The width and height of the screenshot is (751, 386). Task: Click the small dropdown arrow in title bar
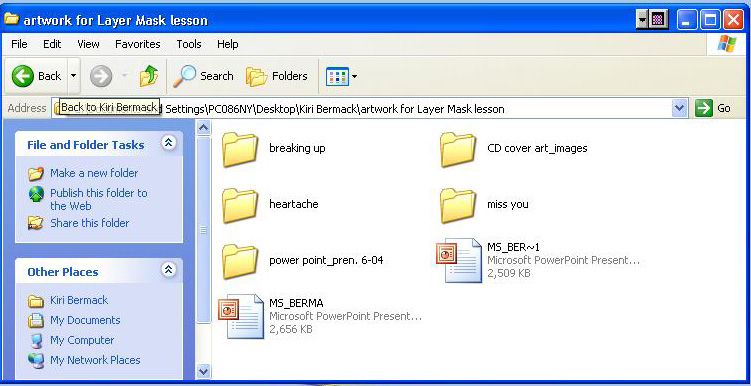(643, 20)
